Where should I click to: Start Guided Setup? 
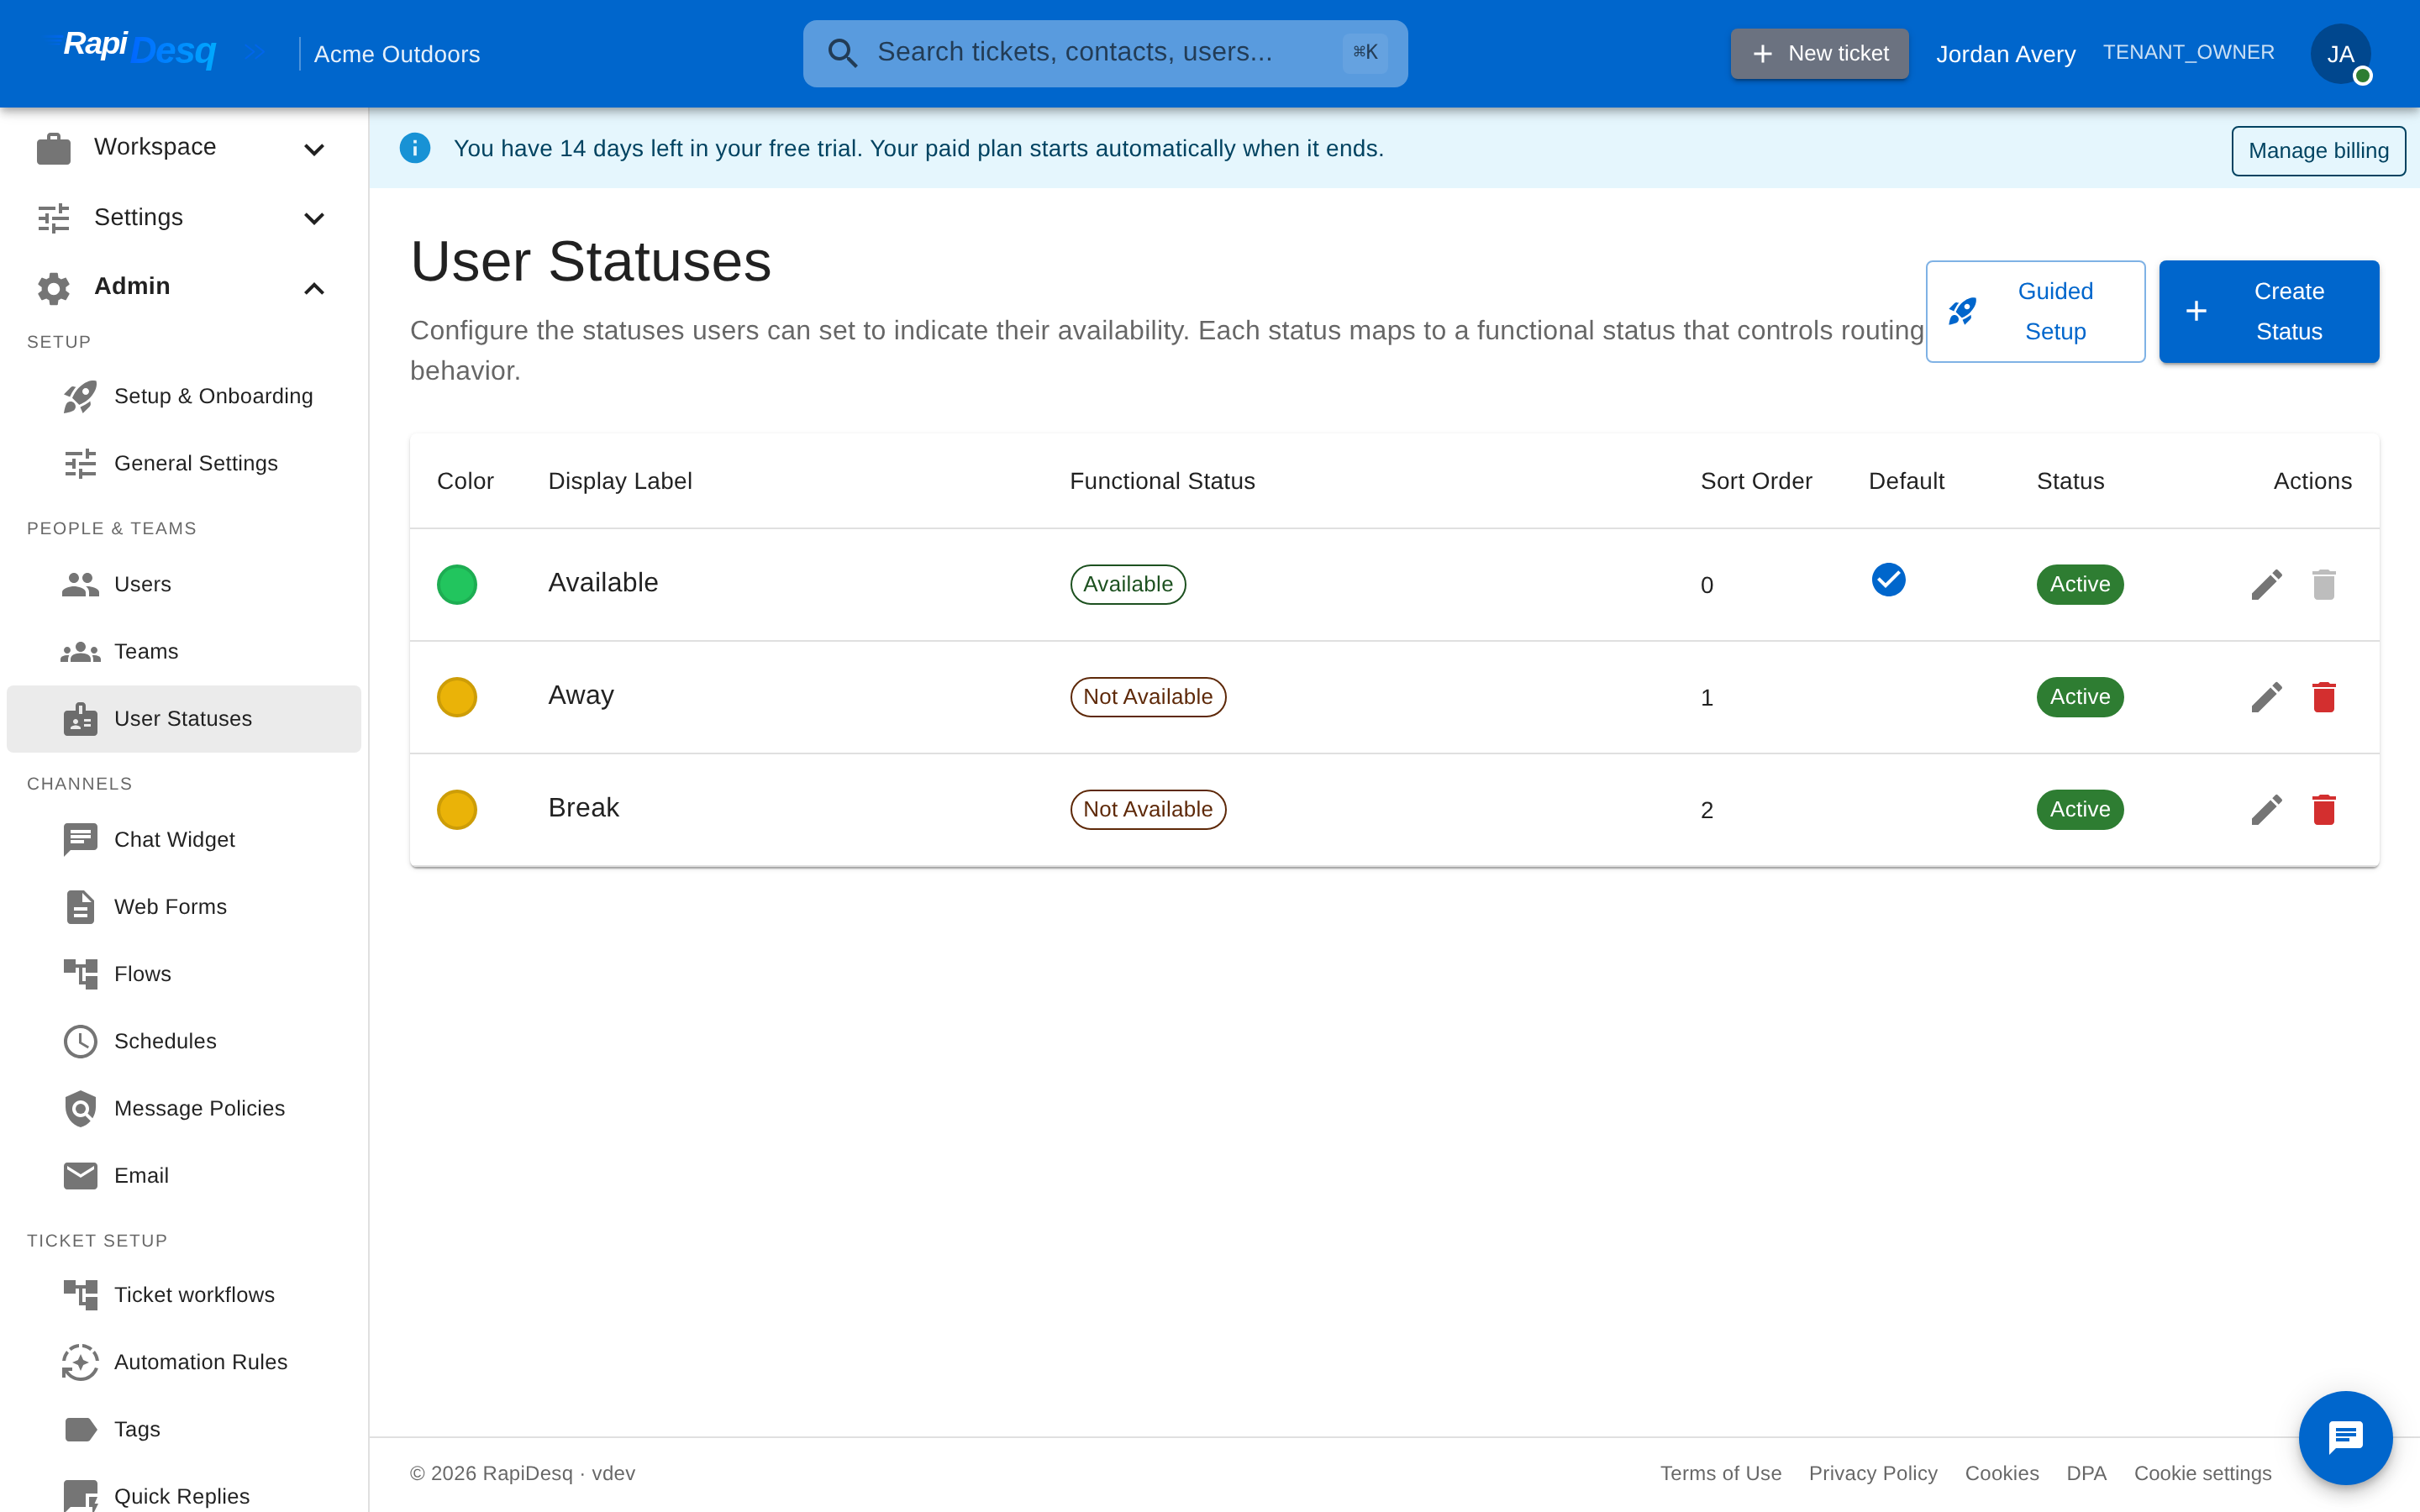[x=2035, y=312]
